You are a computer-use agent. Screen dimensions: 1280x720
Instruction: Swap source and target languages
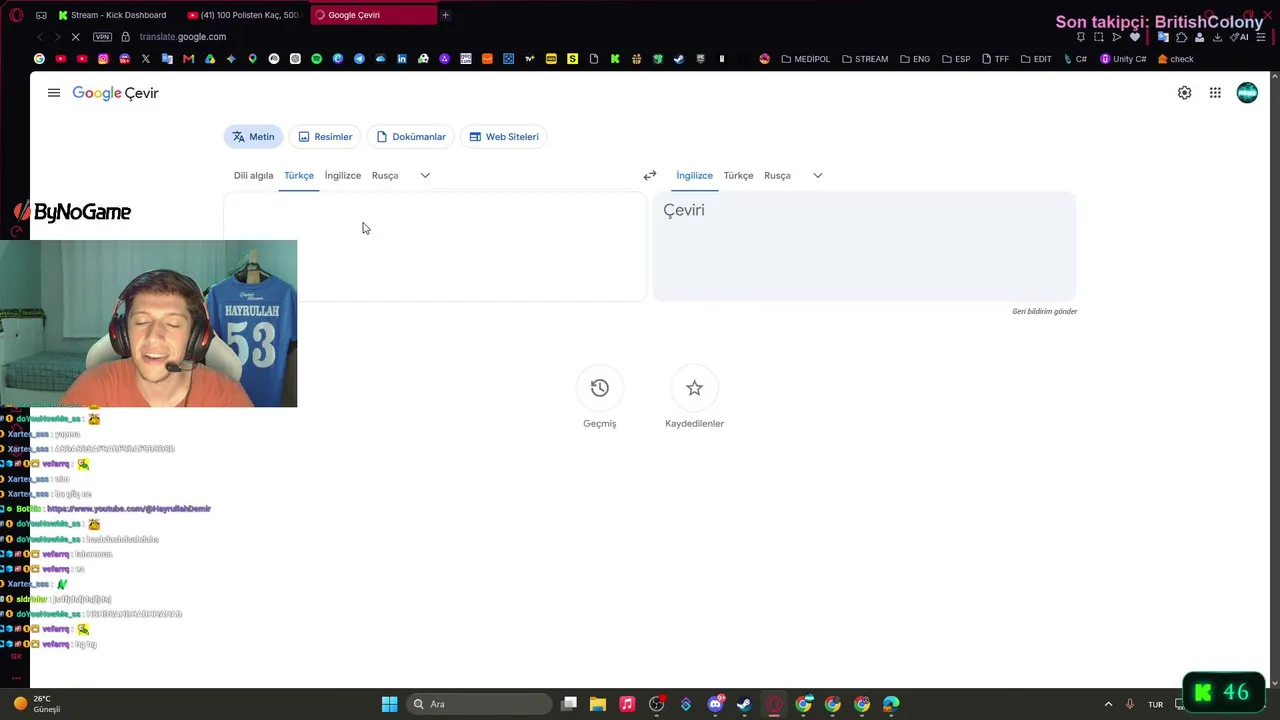(x=650, y=175)
